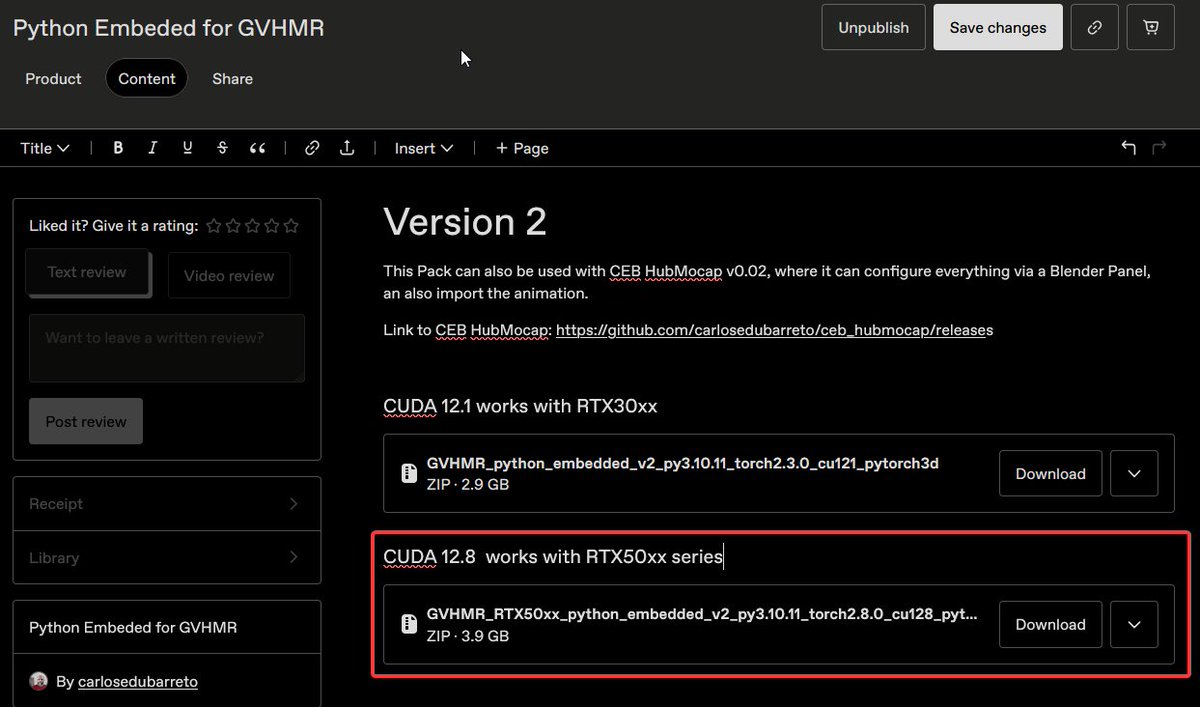Select the Text review tab
The width and height of the screenshot is (1200, 707).
pos(87,272)
